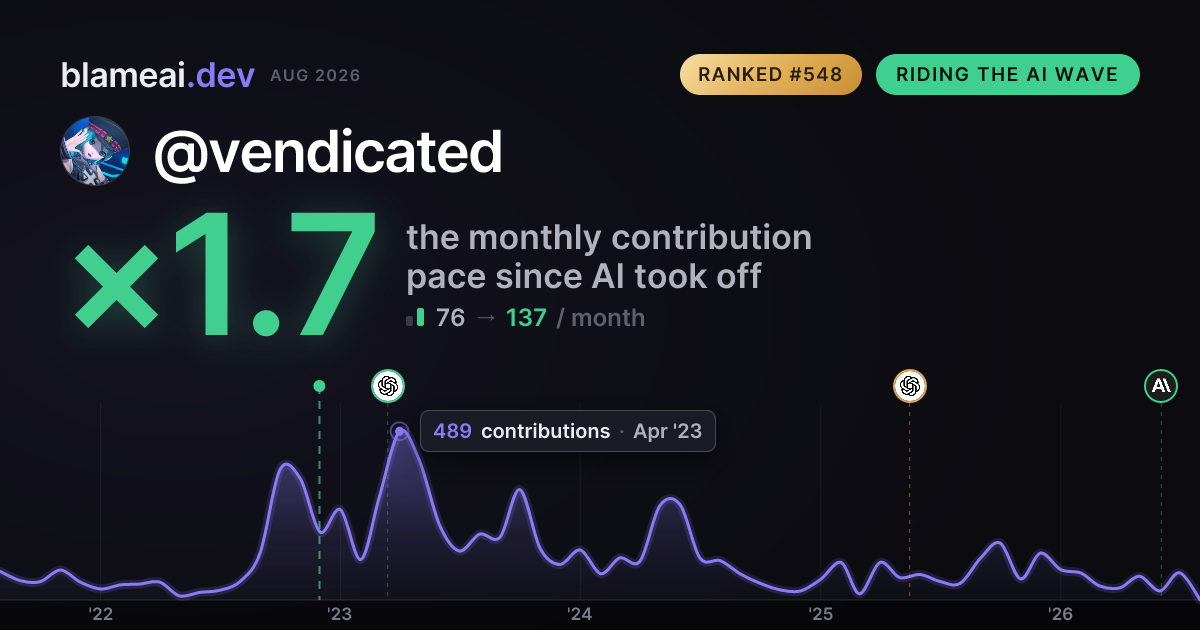Image resolution: width=1200 pixels, height=630 pixels.
Task: Select the '26 axis label
Action: [1060, 614]
